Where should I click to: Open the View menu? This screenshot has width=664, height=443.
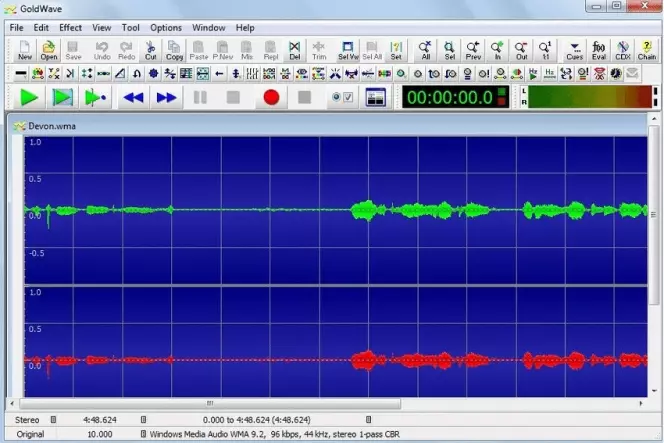tap(102, 28)
